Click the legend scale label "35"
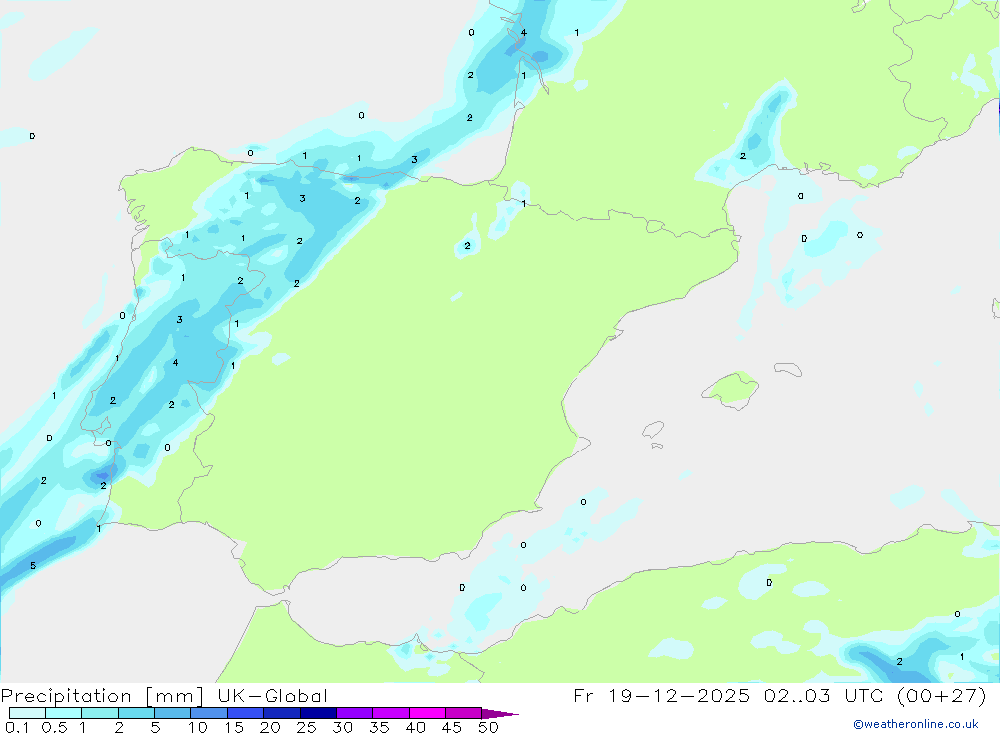Screen dimensions: 1000x733 [379, 727]
